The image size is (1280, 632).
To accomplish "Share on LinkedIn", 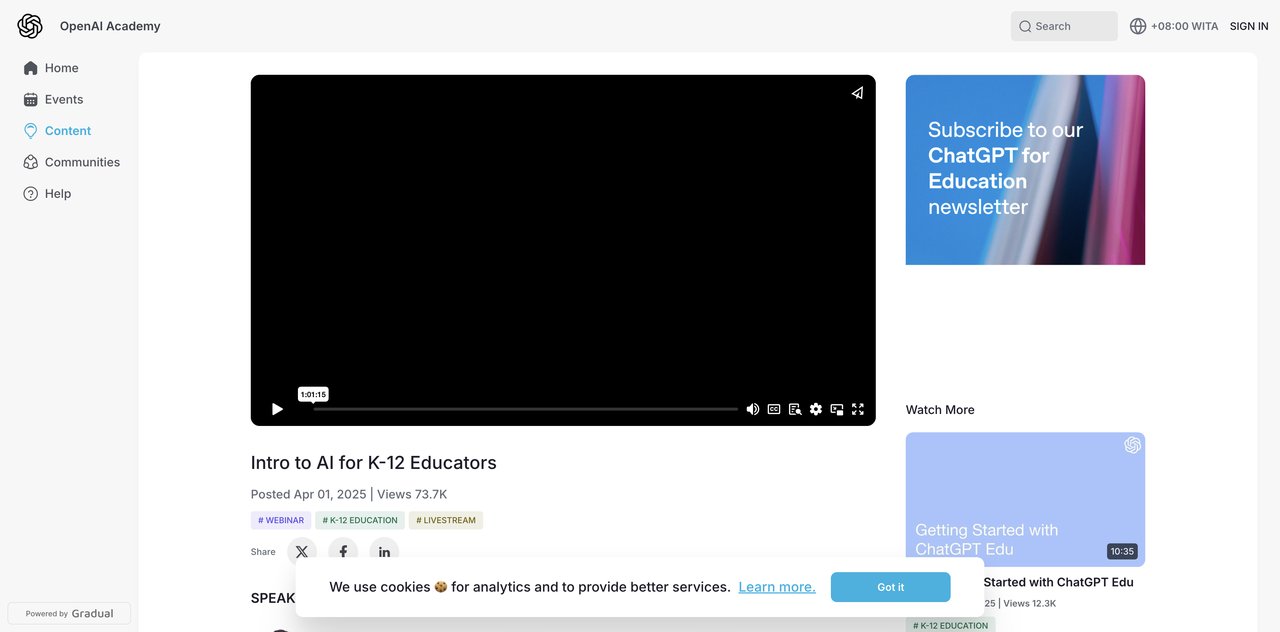I will 384,552.
